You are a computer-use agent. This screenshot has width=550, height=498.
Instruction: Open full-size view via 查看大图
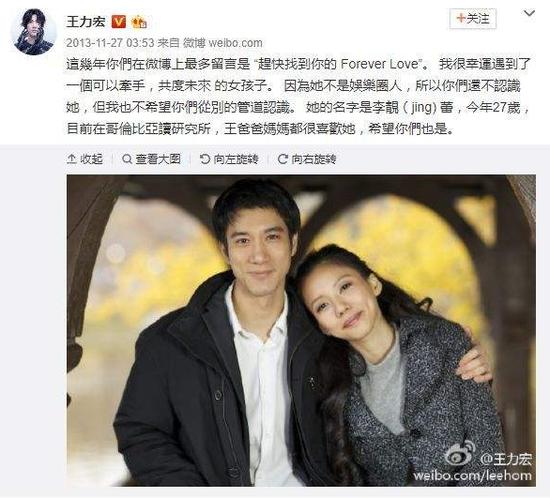point(151,159)
